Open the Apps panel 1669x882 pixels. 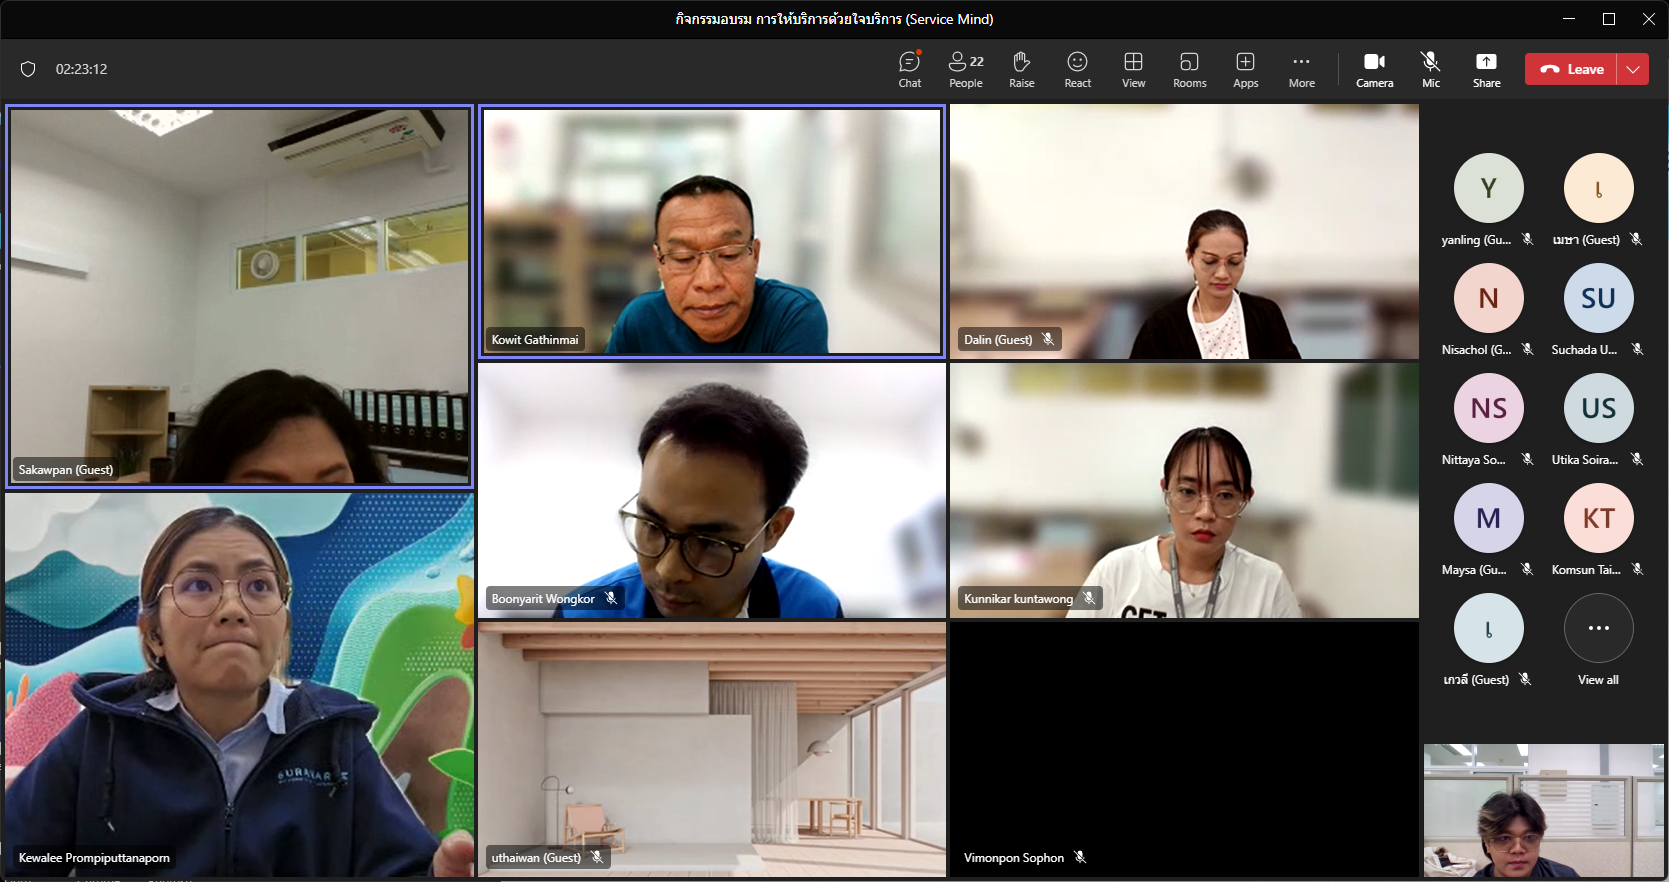(x=1245, y=69)
